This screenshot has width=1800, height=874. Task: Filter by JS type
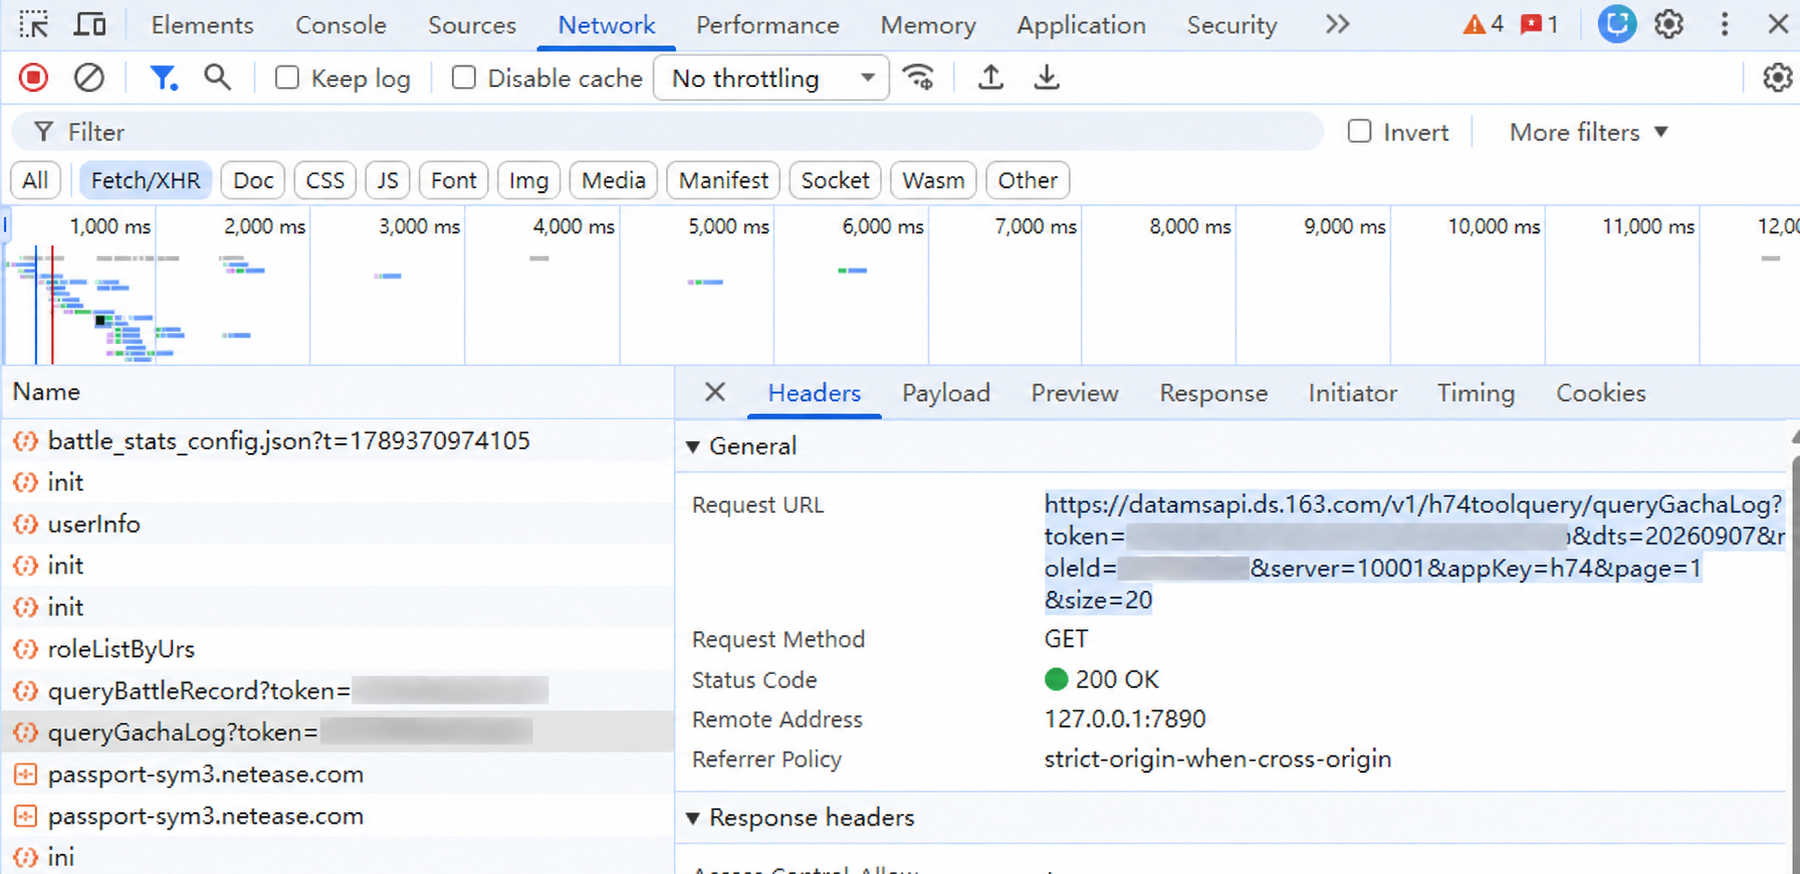388,180
